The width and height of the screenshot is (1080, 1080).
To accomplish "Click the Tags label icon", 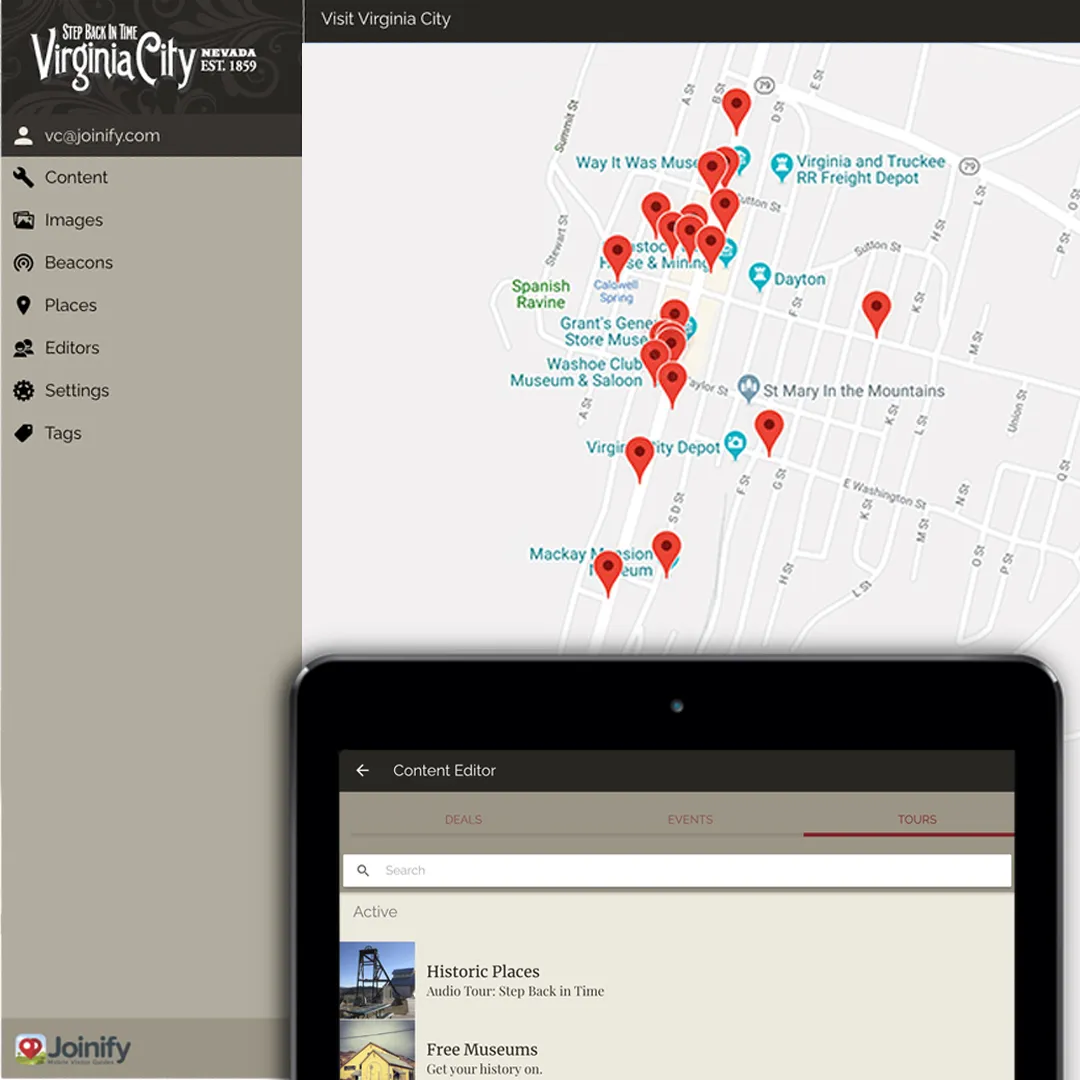I will pyautogui.click(x=23, y=433).
